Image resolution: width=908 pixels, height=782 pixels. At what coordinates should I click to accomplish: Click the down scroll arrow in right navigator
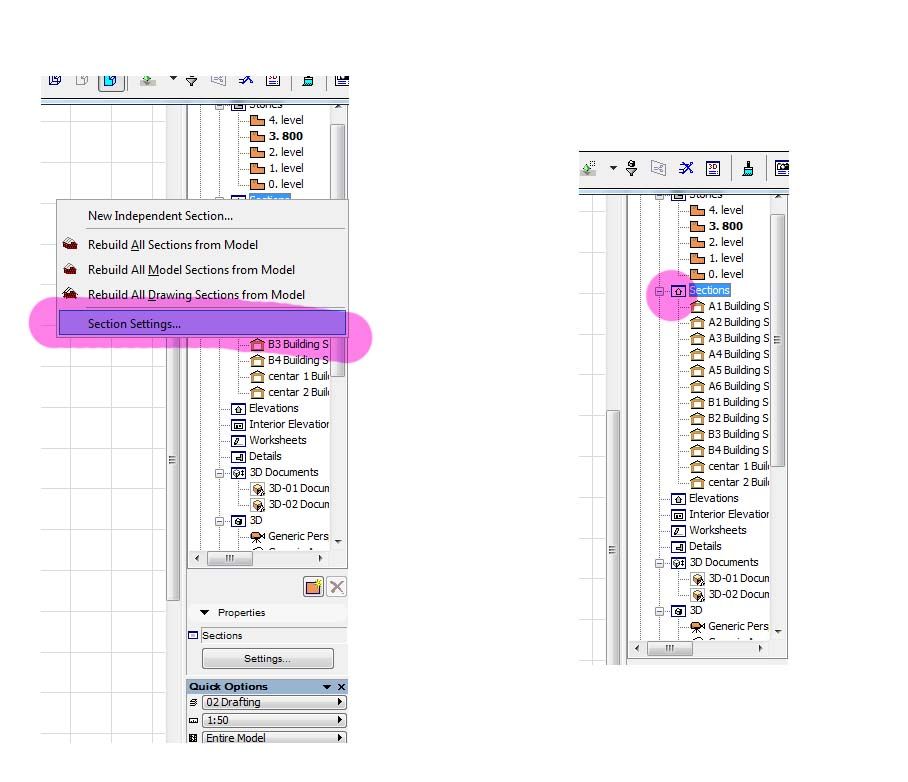778,631
